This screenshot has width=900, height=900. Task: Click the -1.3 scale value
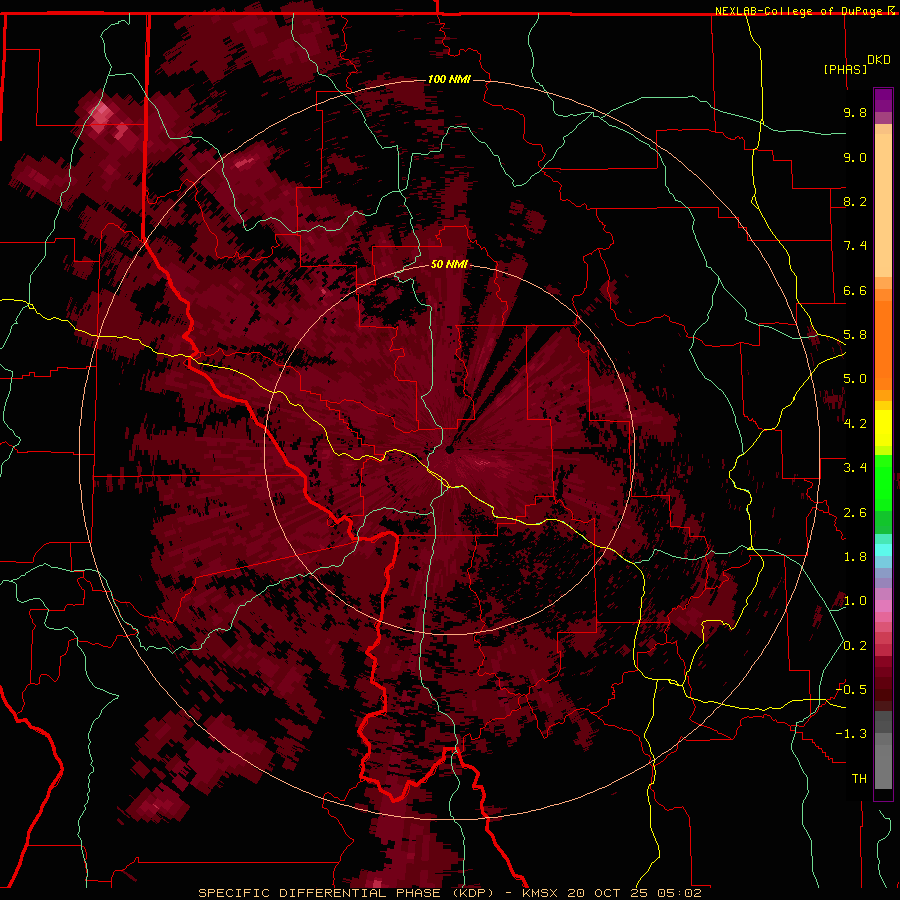pyautogui.click(x=851, y=734)
